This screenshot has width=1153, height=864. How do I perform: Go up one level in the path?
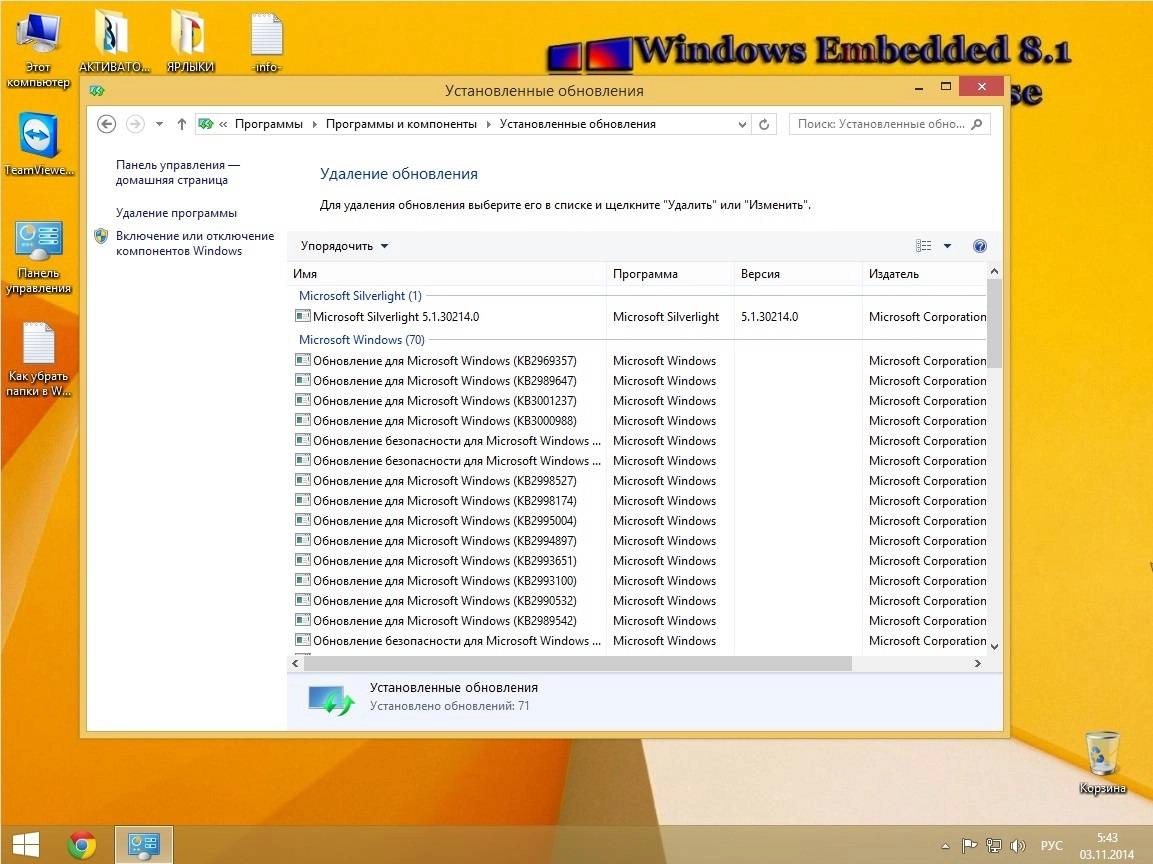(x=182, y=124)
